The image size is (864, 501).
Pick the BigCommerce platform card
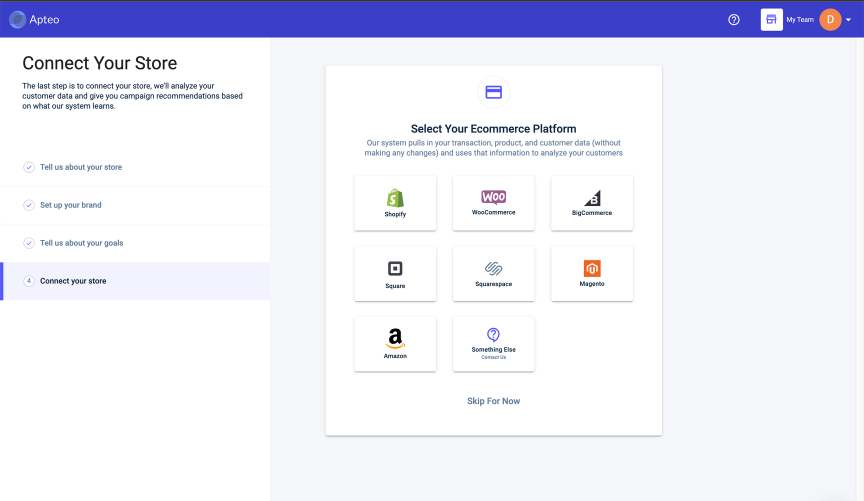click(x=592, y=203)
